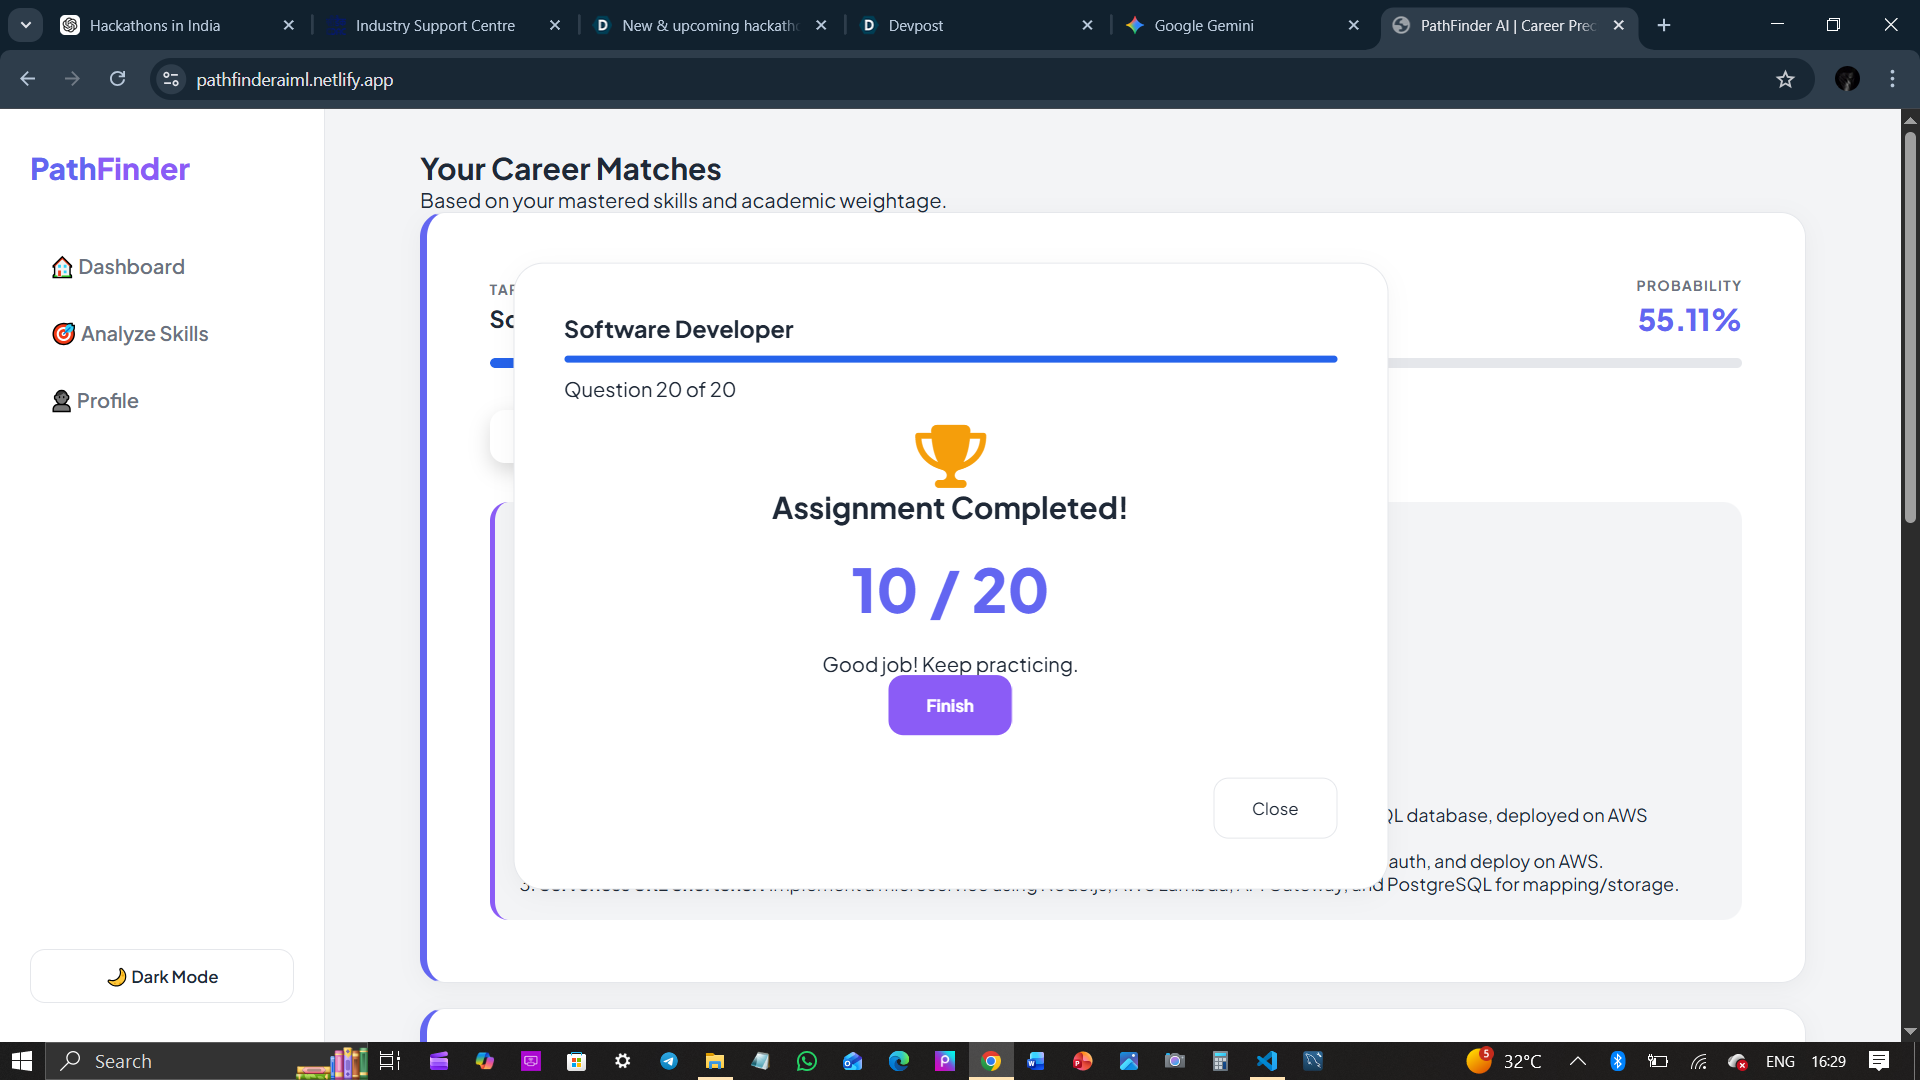Close the Software Developer assignment dialog
1920x1080 pixels.
tap(1274, 808)
